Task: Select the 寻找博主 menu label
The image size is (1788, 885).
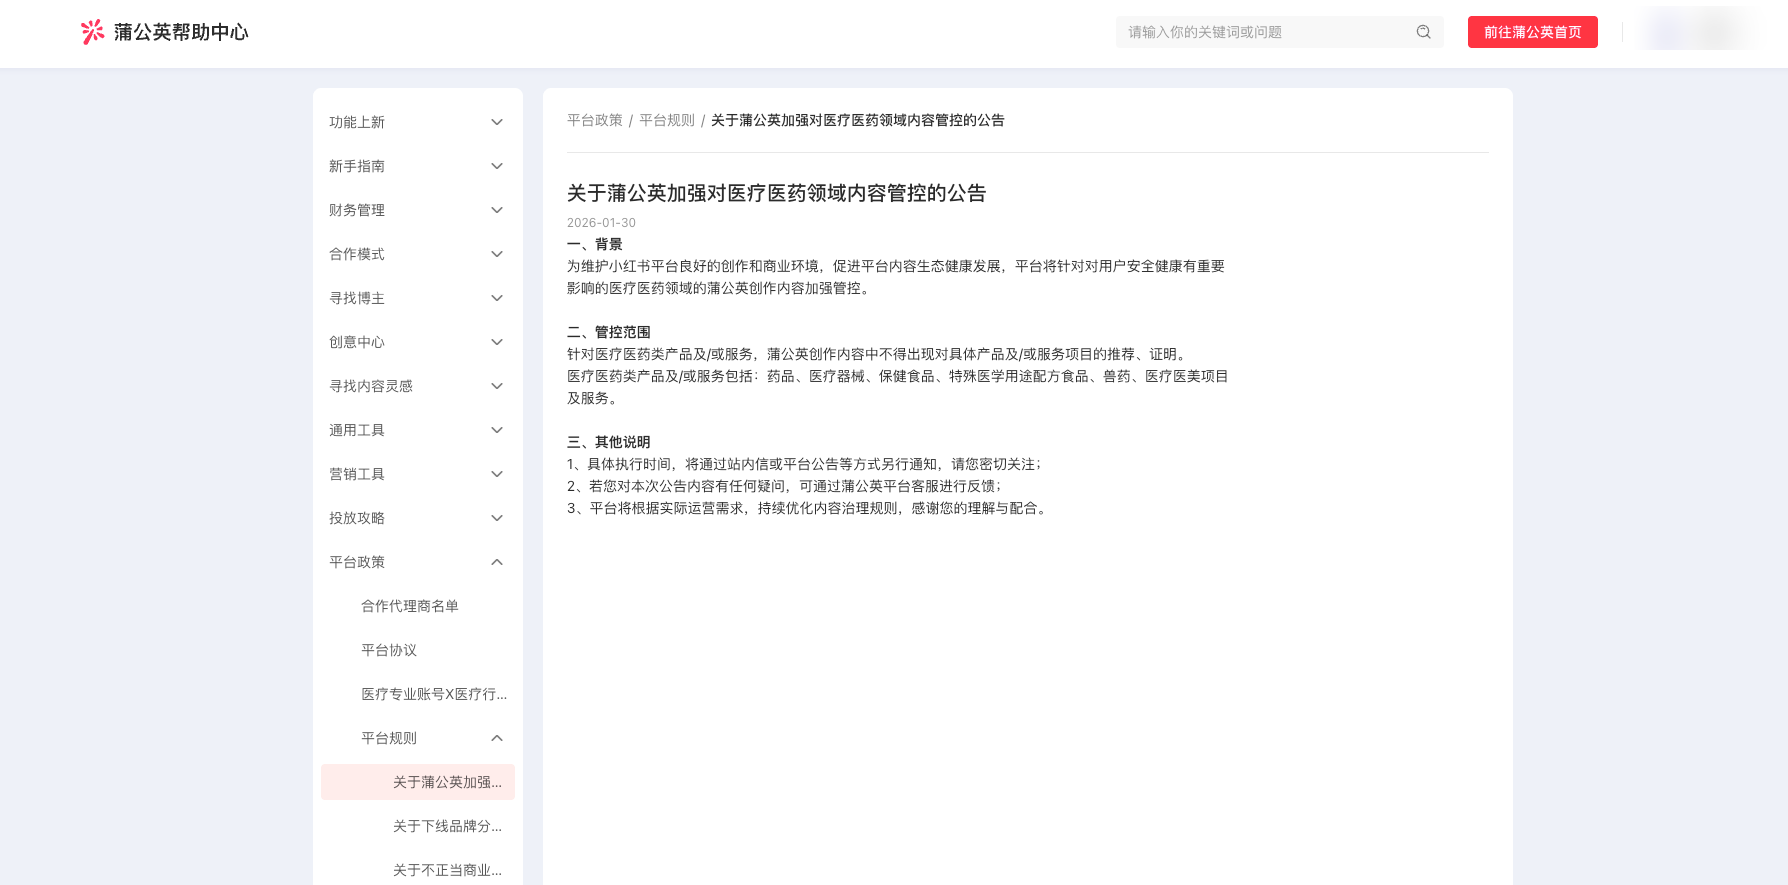Action: (357, 298)
